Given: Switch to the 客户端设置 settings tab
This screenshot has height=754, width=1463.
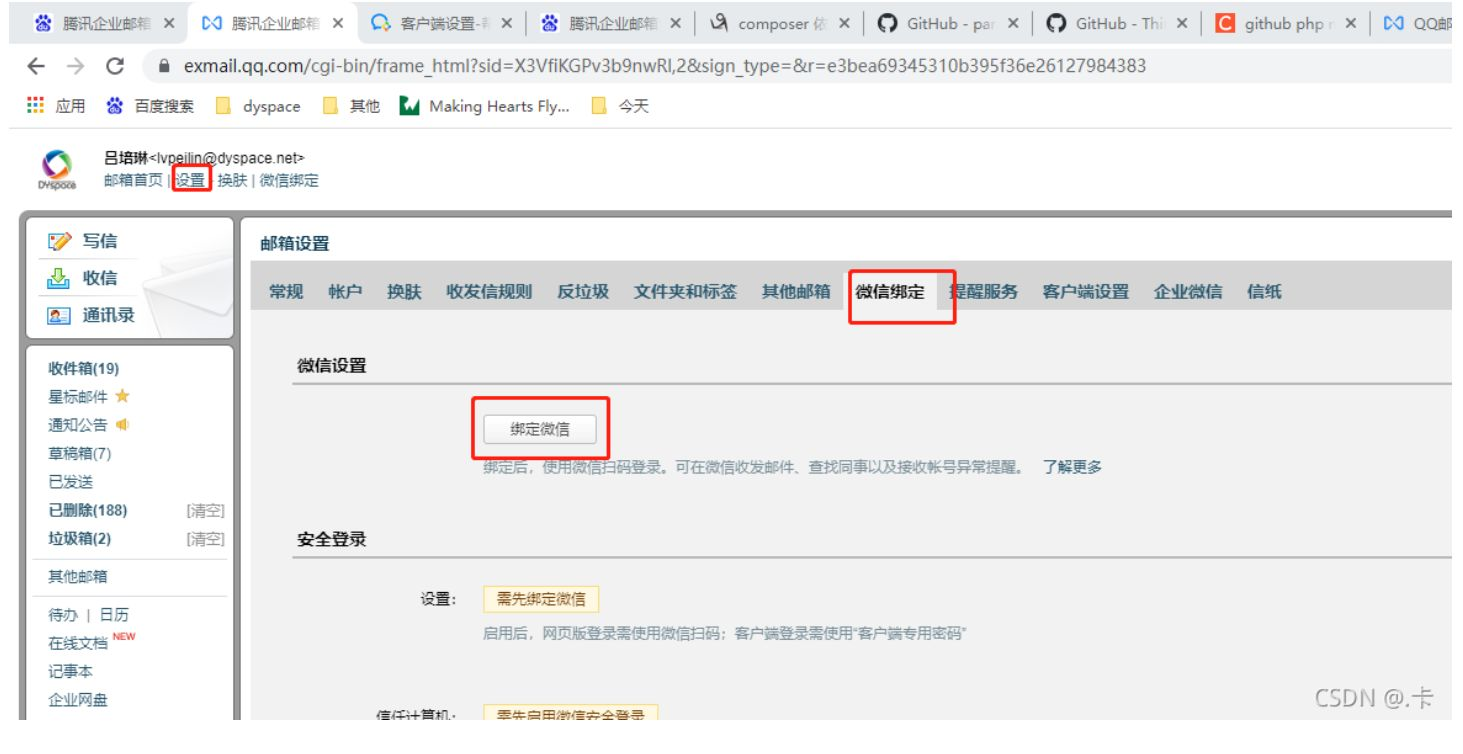Looking at the screenshot, I should click(x=1086, y=292).
